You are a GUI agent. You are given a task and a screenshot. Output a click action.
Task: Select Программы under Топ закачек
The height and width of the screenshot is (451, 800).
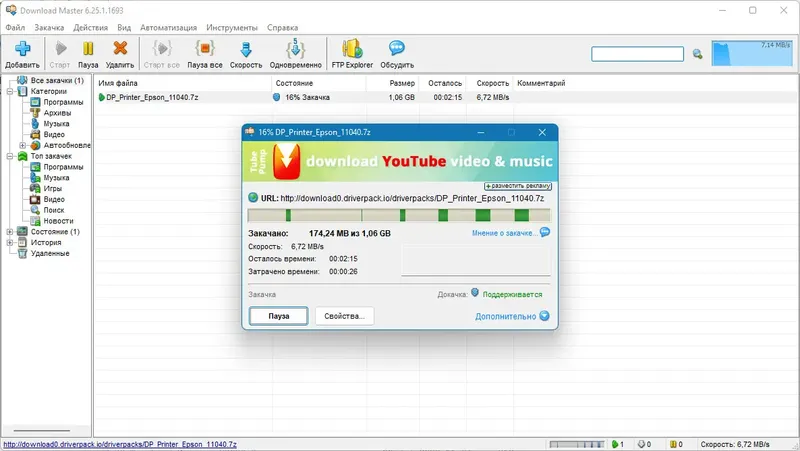tap(63, 167)
